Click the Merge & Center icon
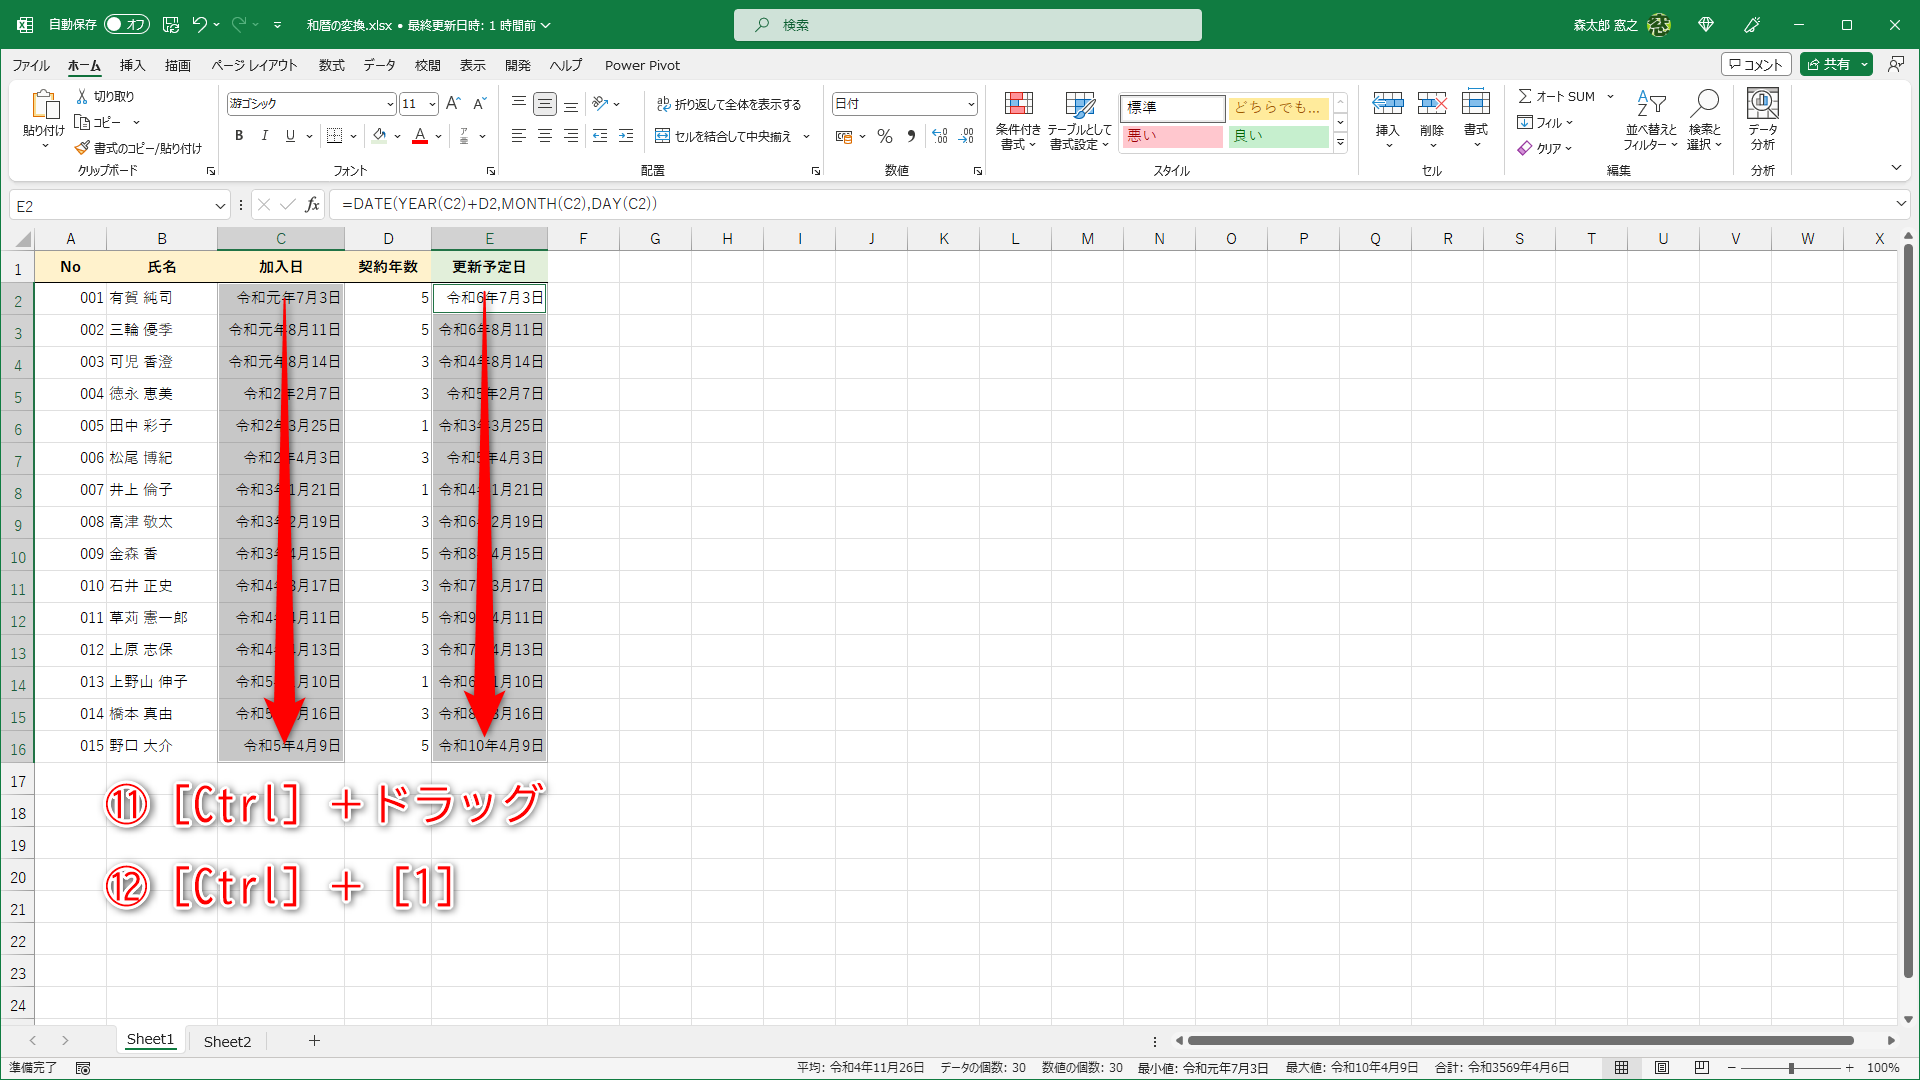The height and width of the screenshot is (1080, 1920). [x=663, y=136]
